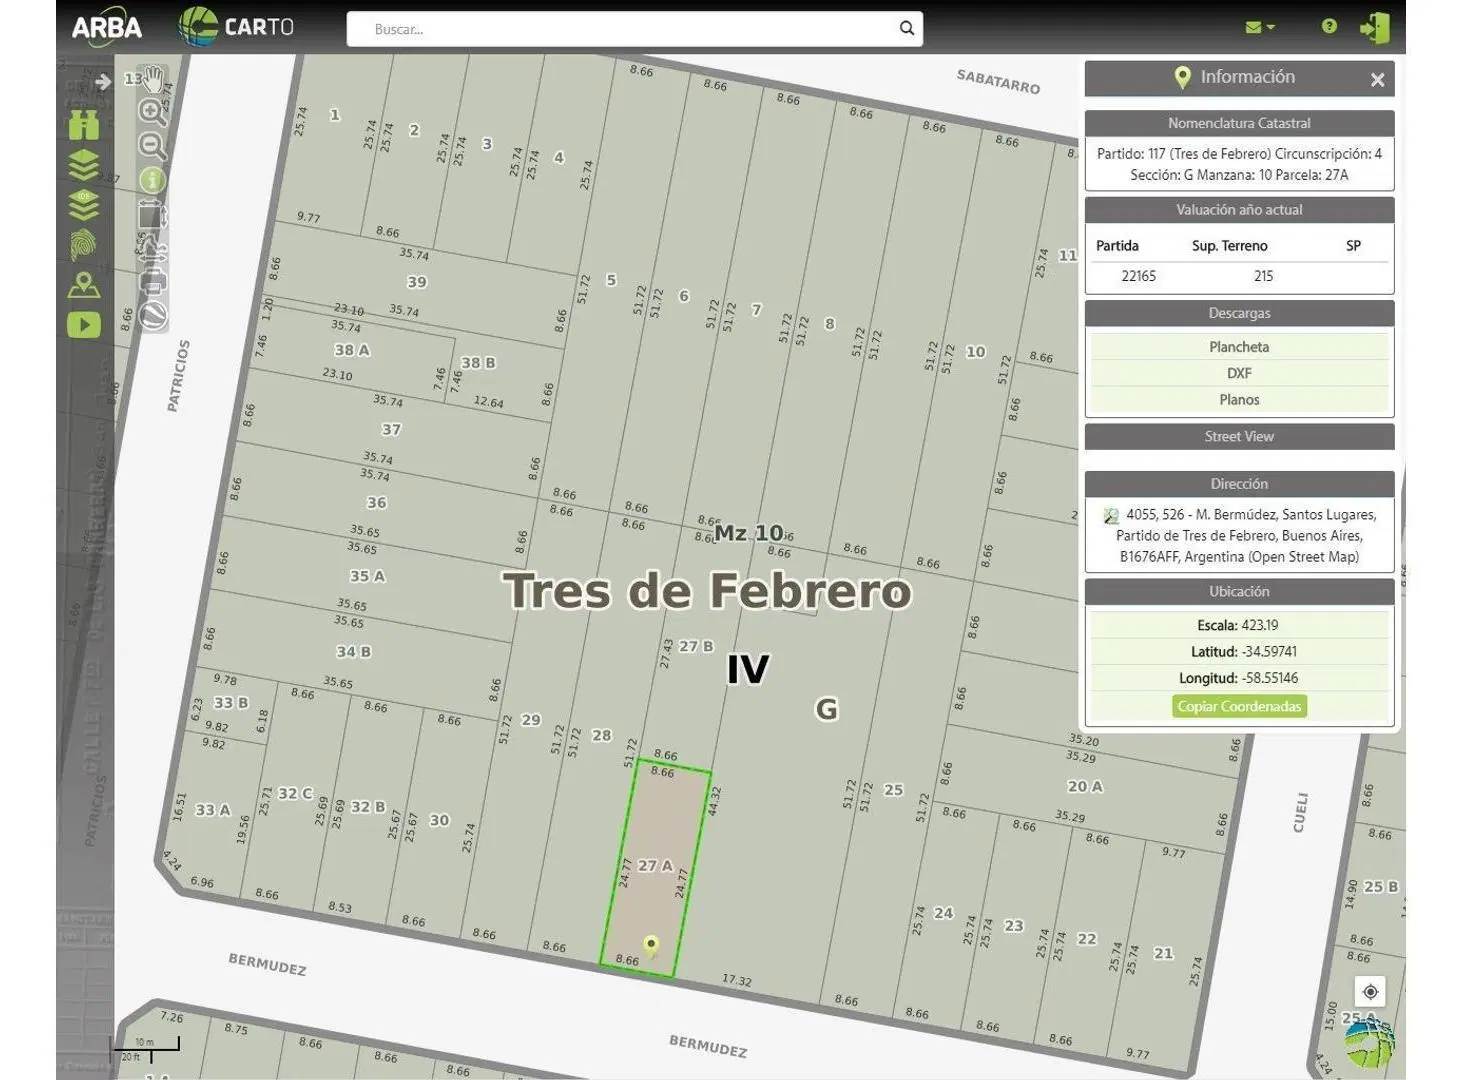Open the Planos download
This screenshot has width=1461, height=1080.
[x=1239, y=399]
